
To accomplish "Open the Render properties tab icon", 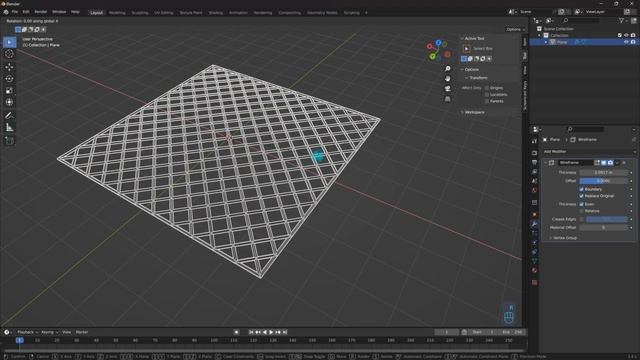I will point(534,153).
